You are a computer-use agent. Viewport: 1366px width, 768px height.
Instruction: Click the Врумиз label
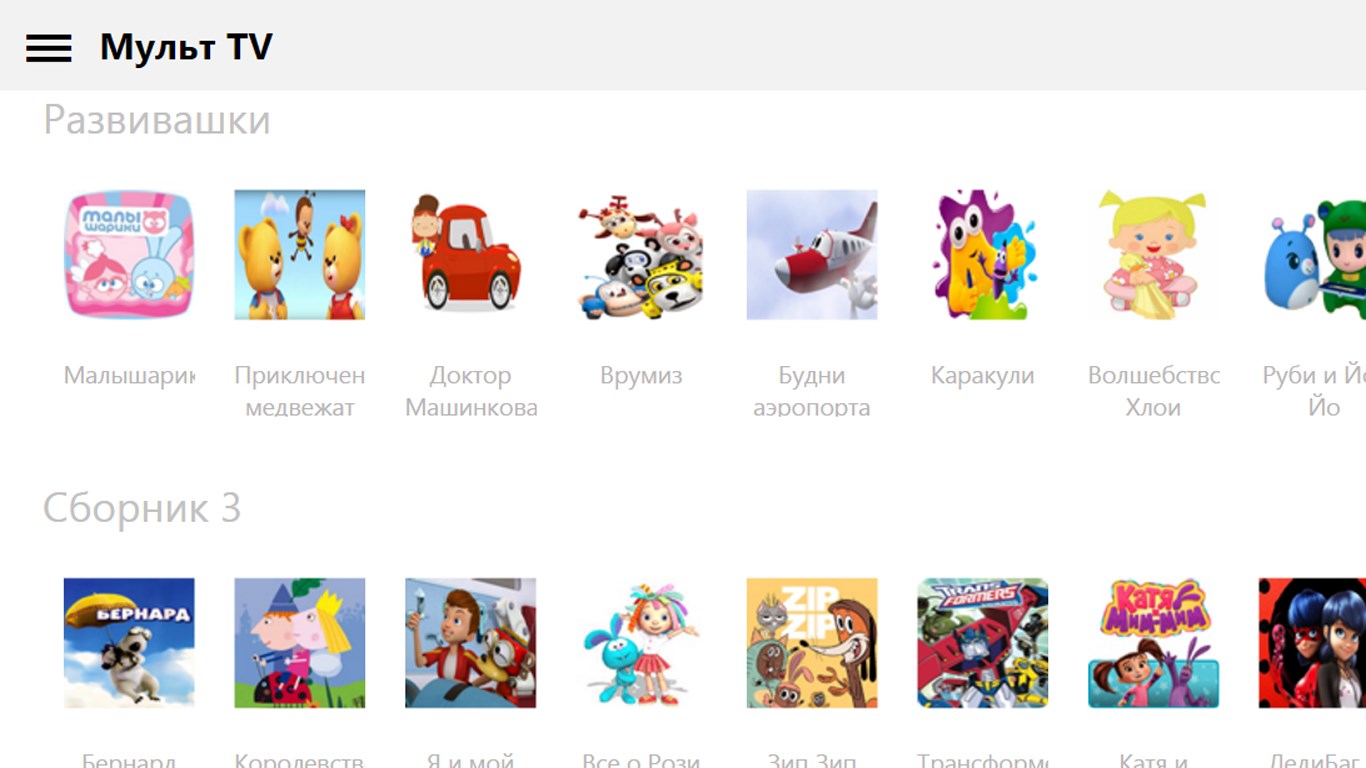(x=641, y=376)
